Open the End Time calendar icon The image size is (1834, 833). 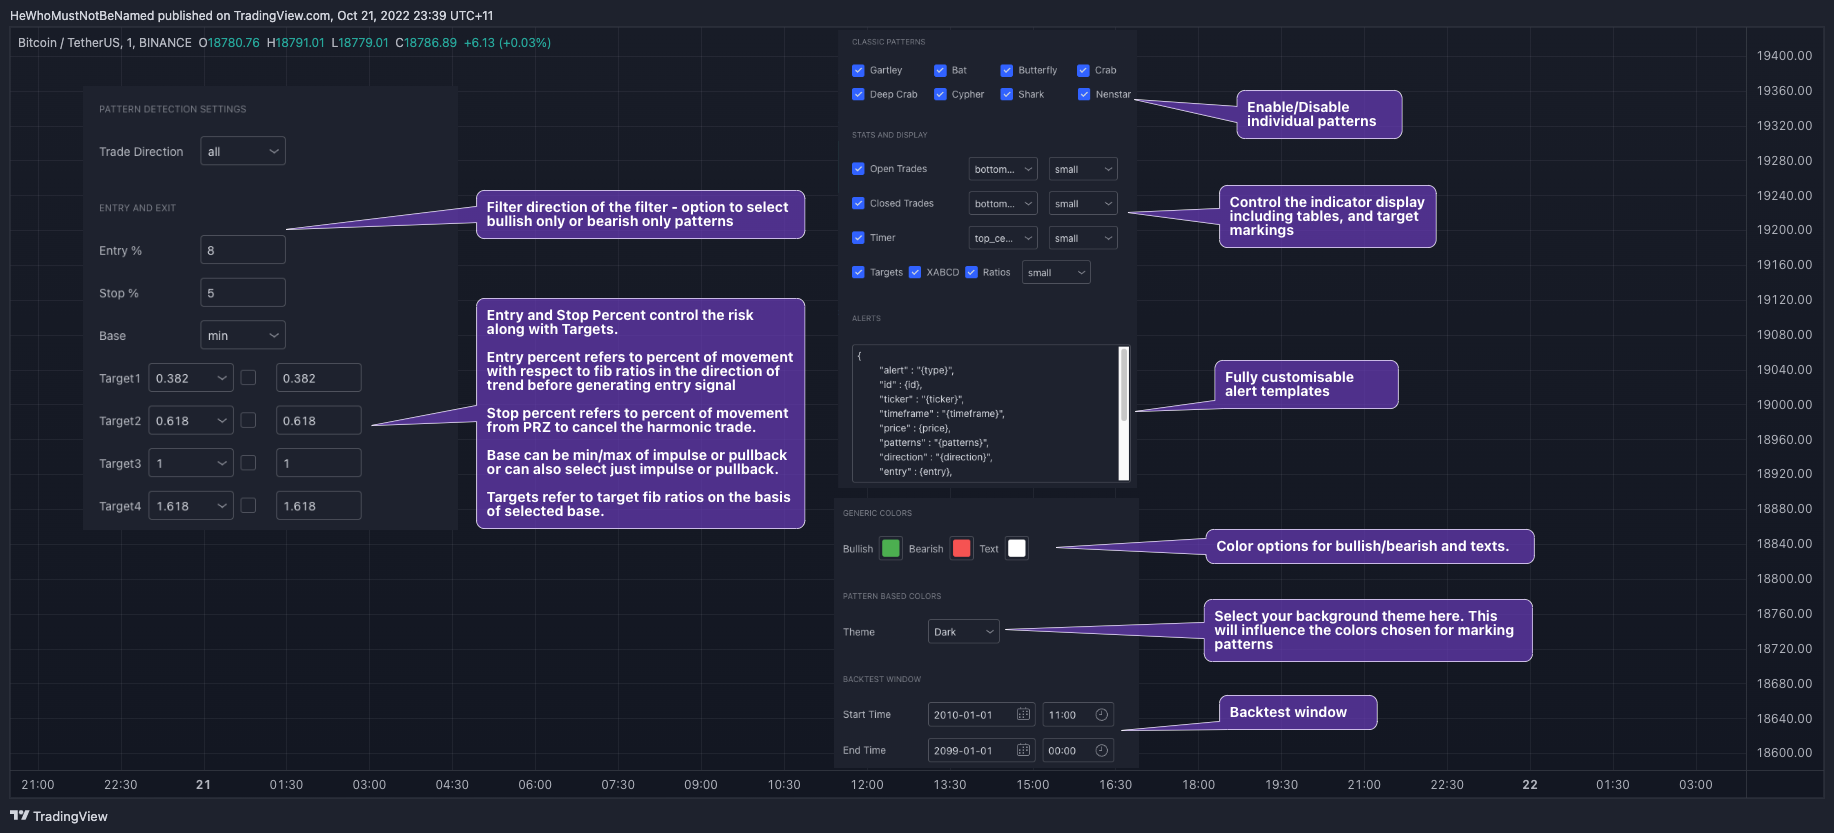pyautogui.click(x=1023, y=750)
